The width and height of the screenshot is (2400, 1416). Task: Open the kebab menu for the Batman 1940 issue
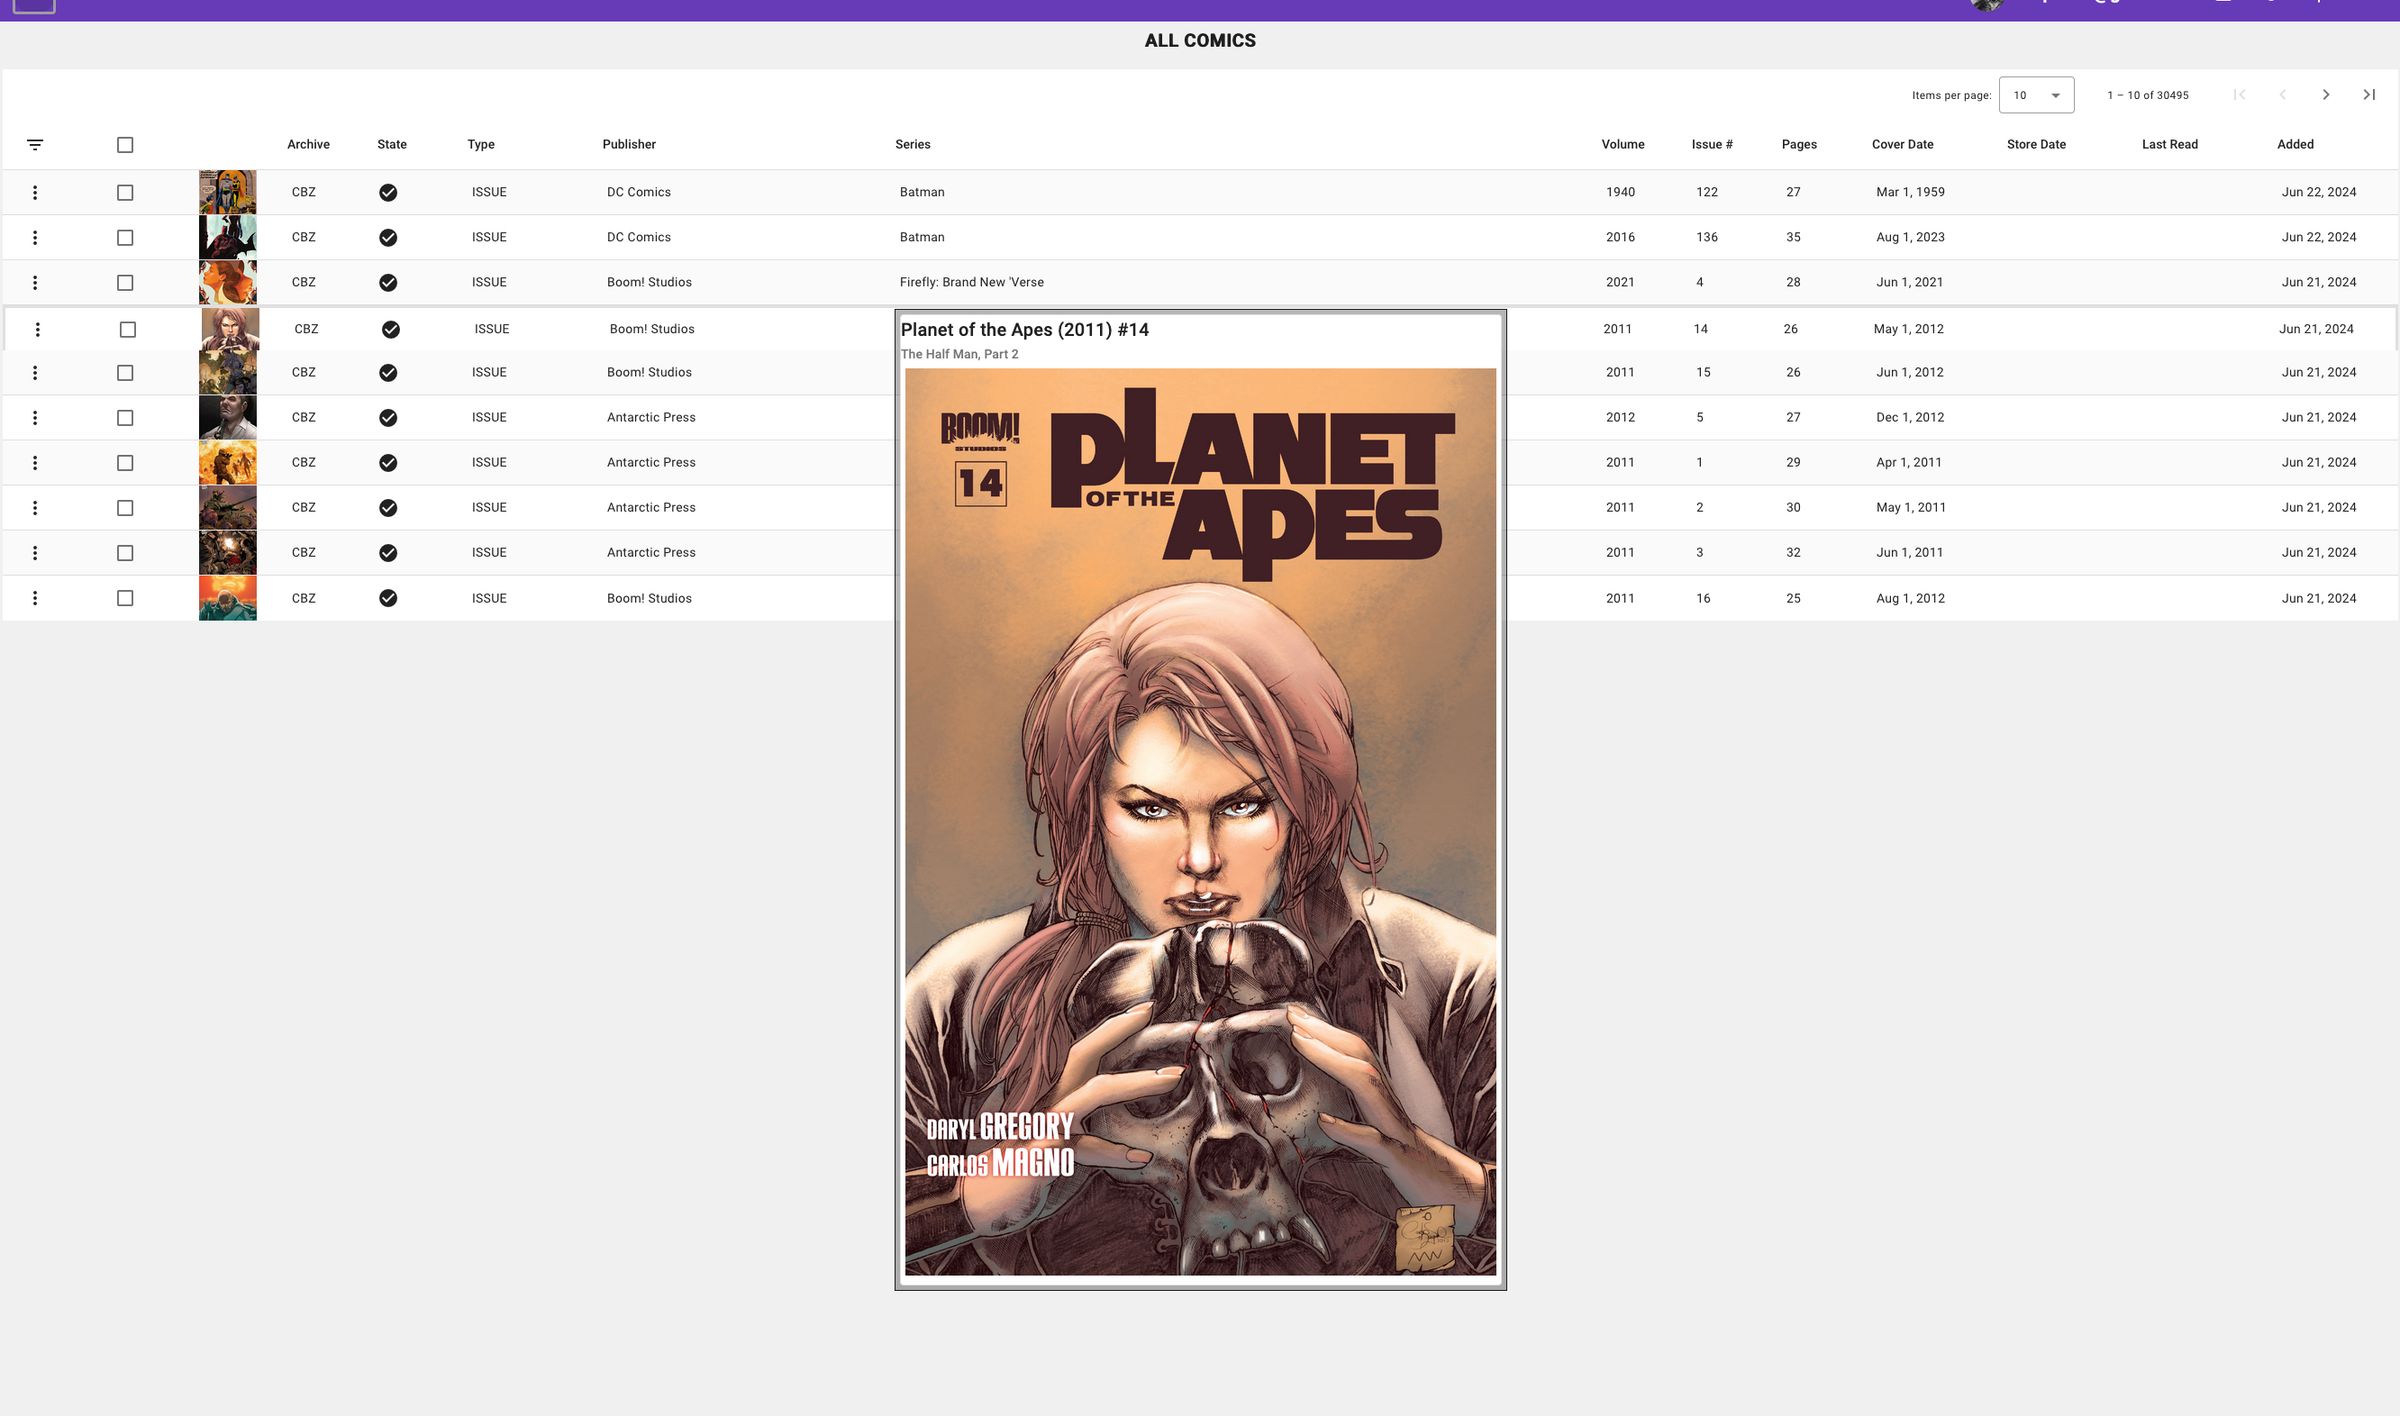(36, 192)
